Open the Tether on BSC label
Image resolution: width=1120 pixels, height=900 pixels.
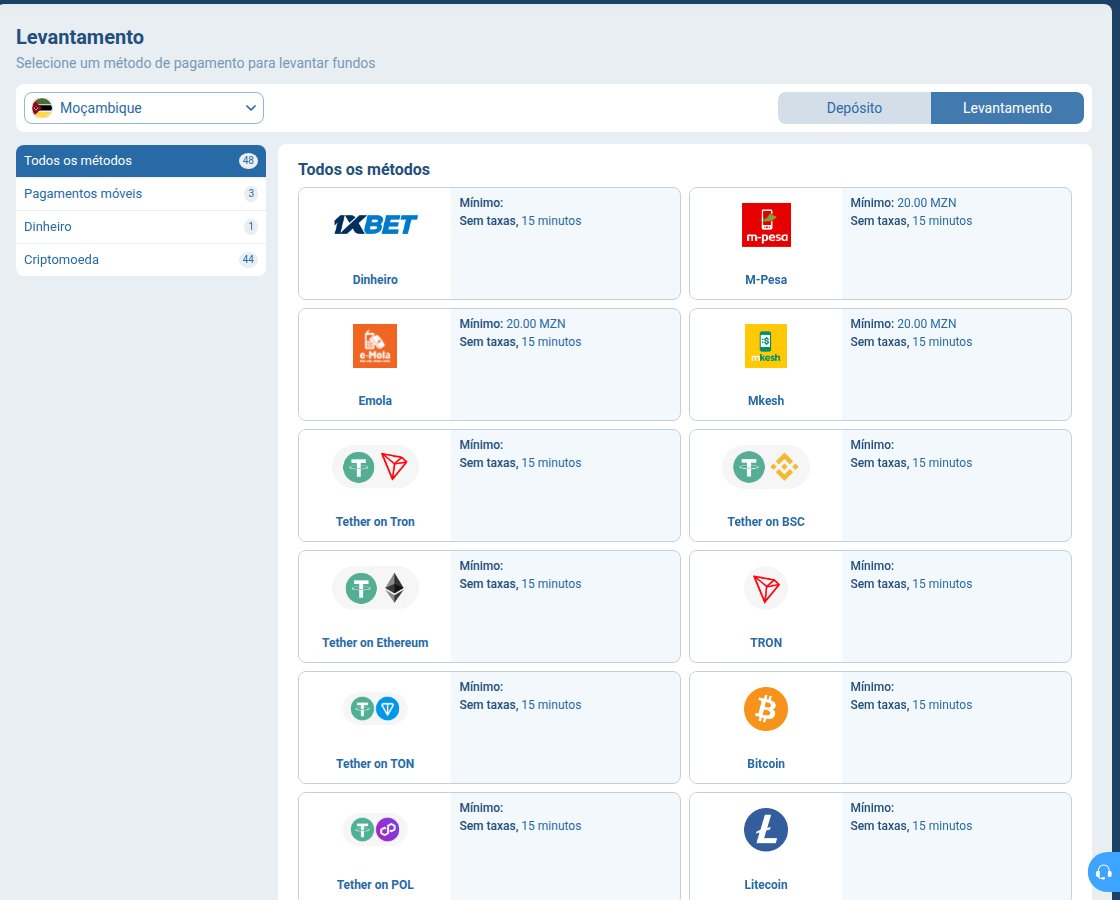click(x=766, y=521)
